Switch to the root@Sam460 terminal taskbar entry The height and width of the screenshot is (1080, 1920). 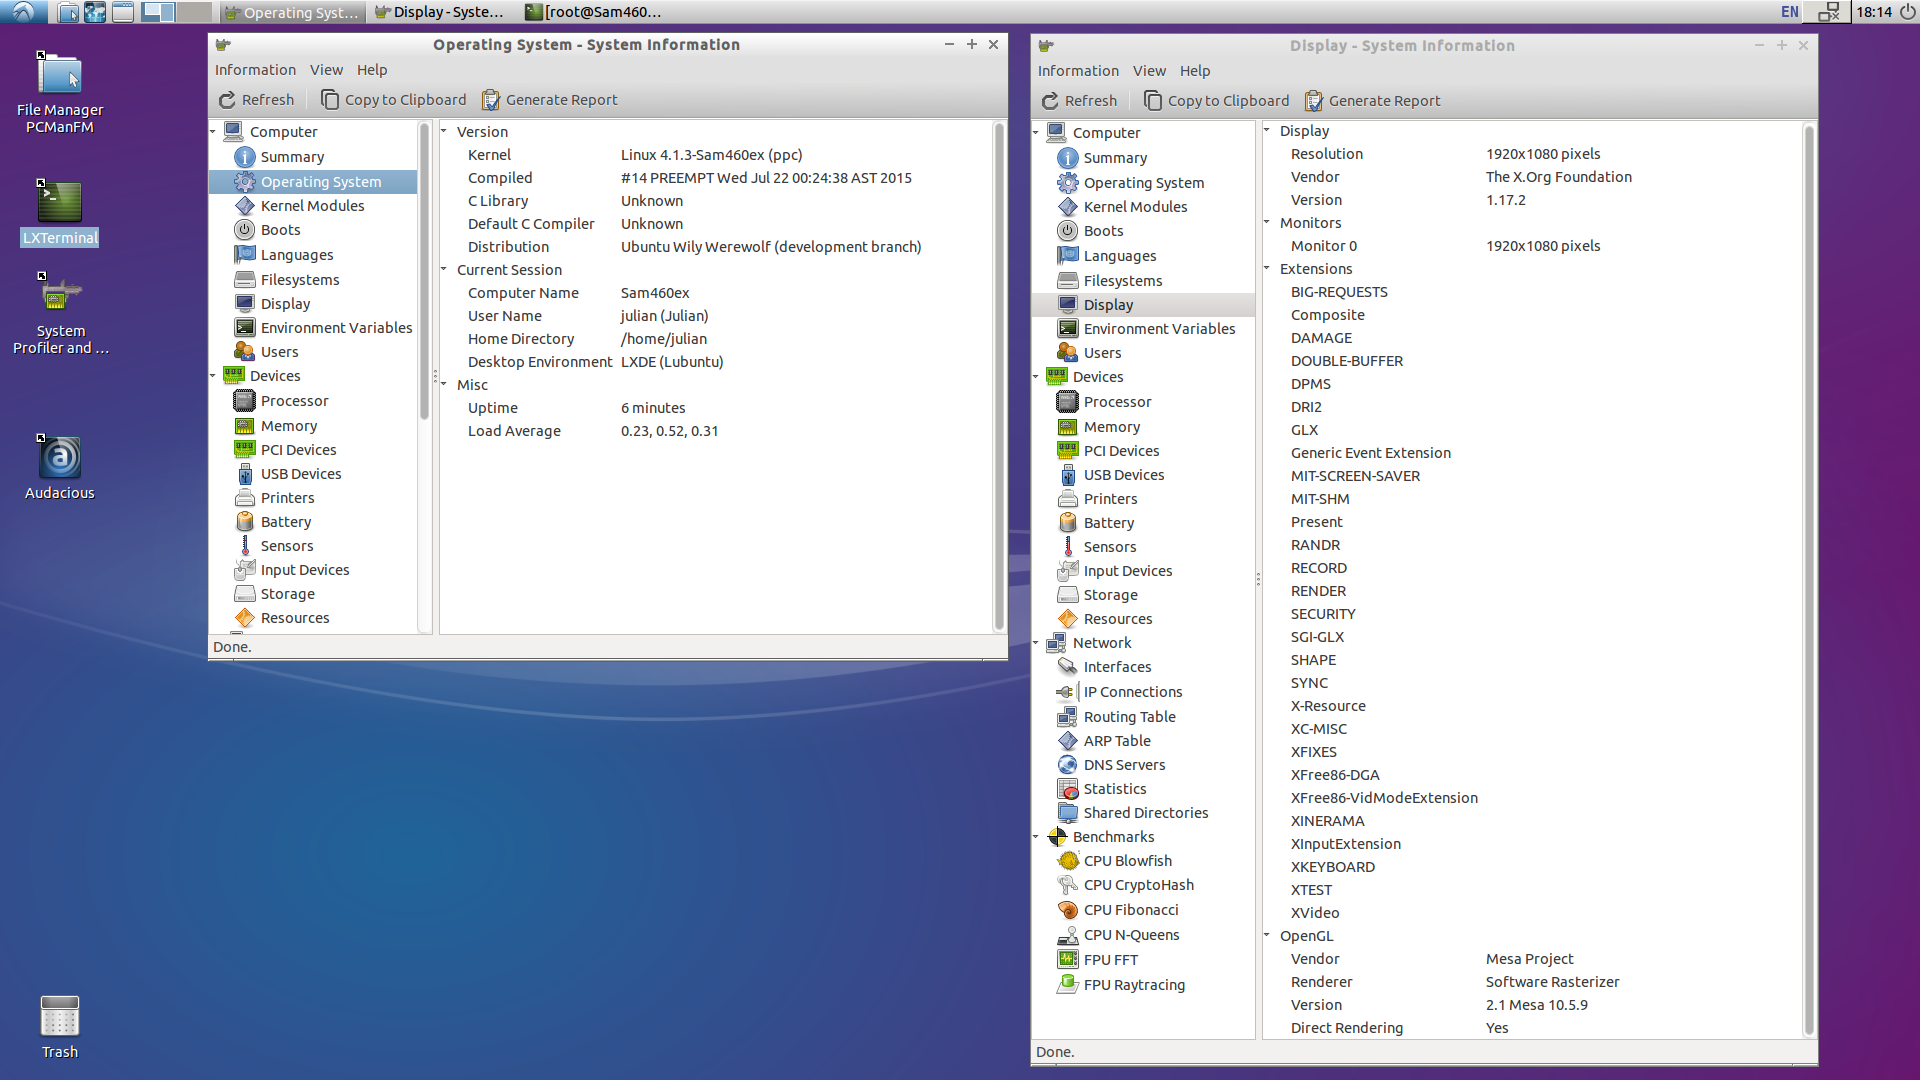[593, 12]
